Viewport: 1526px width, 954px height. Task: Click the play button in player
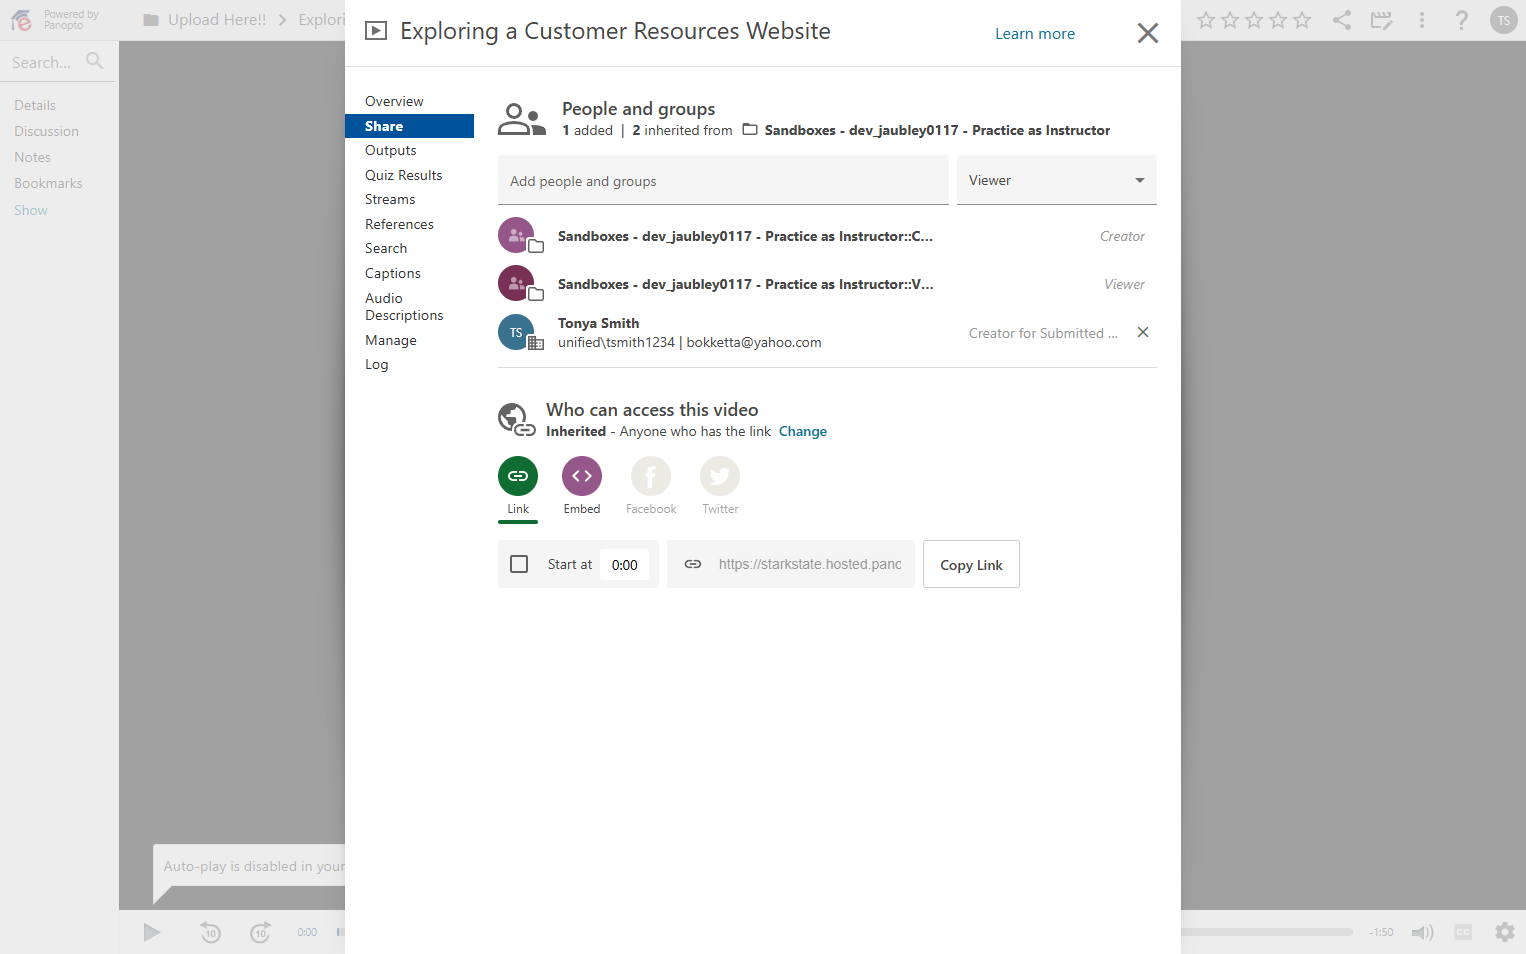coord(152,932)
